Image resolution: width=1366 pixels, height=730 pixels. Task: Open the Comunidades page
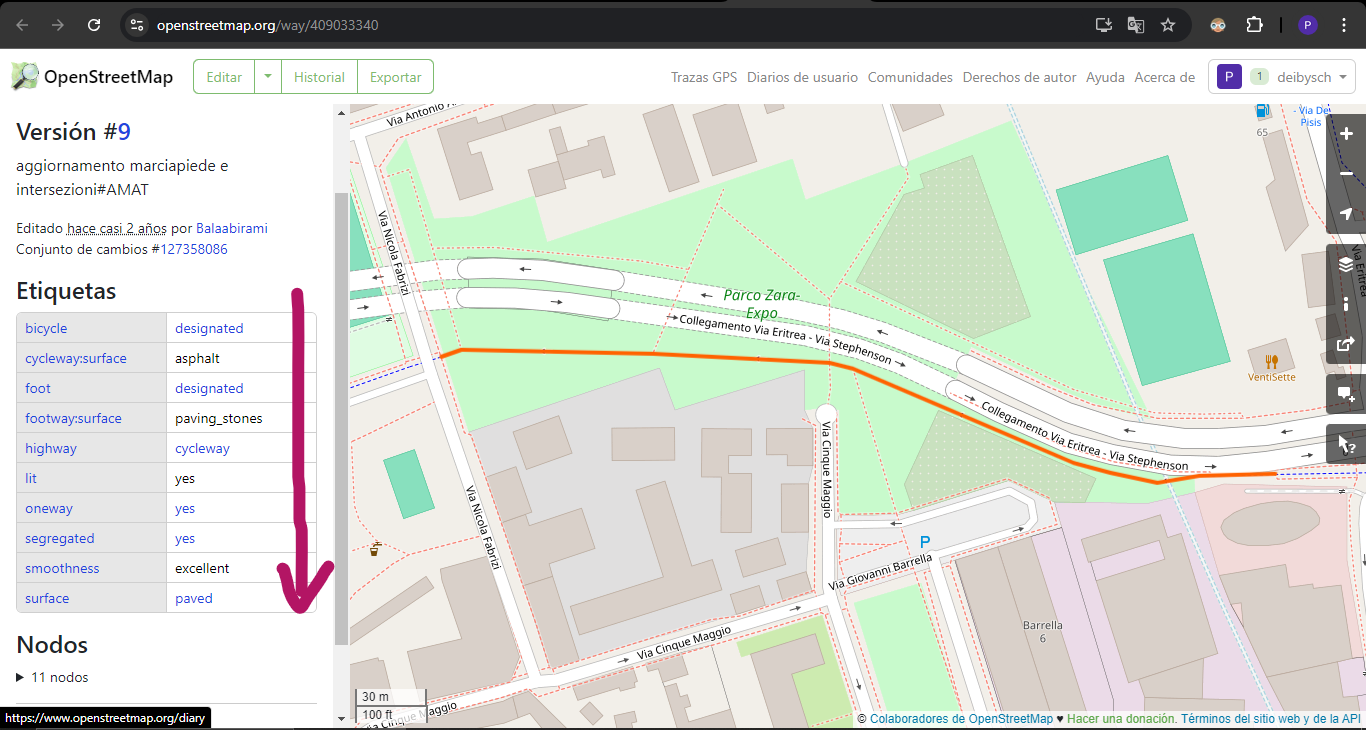tap(910, 77)
